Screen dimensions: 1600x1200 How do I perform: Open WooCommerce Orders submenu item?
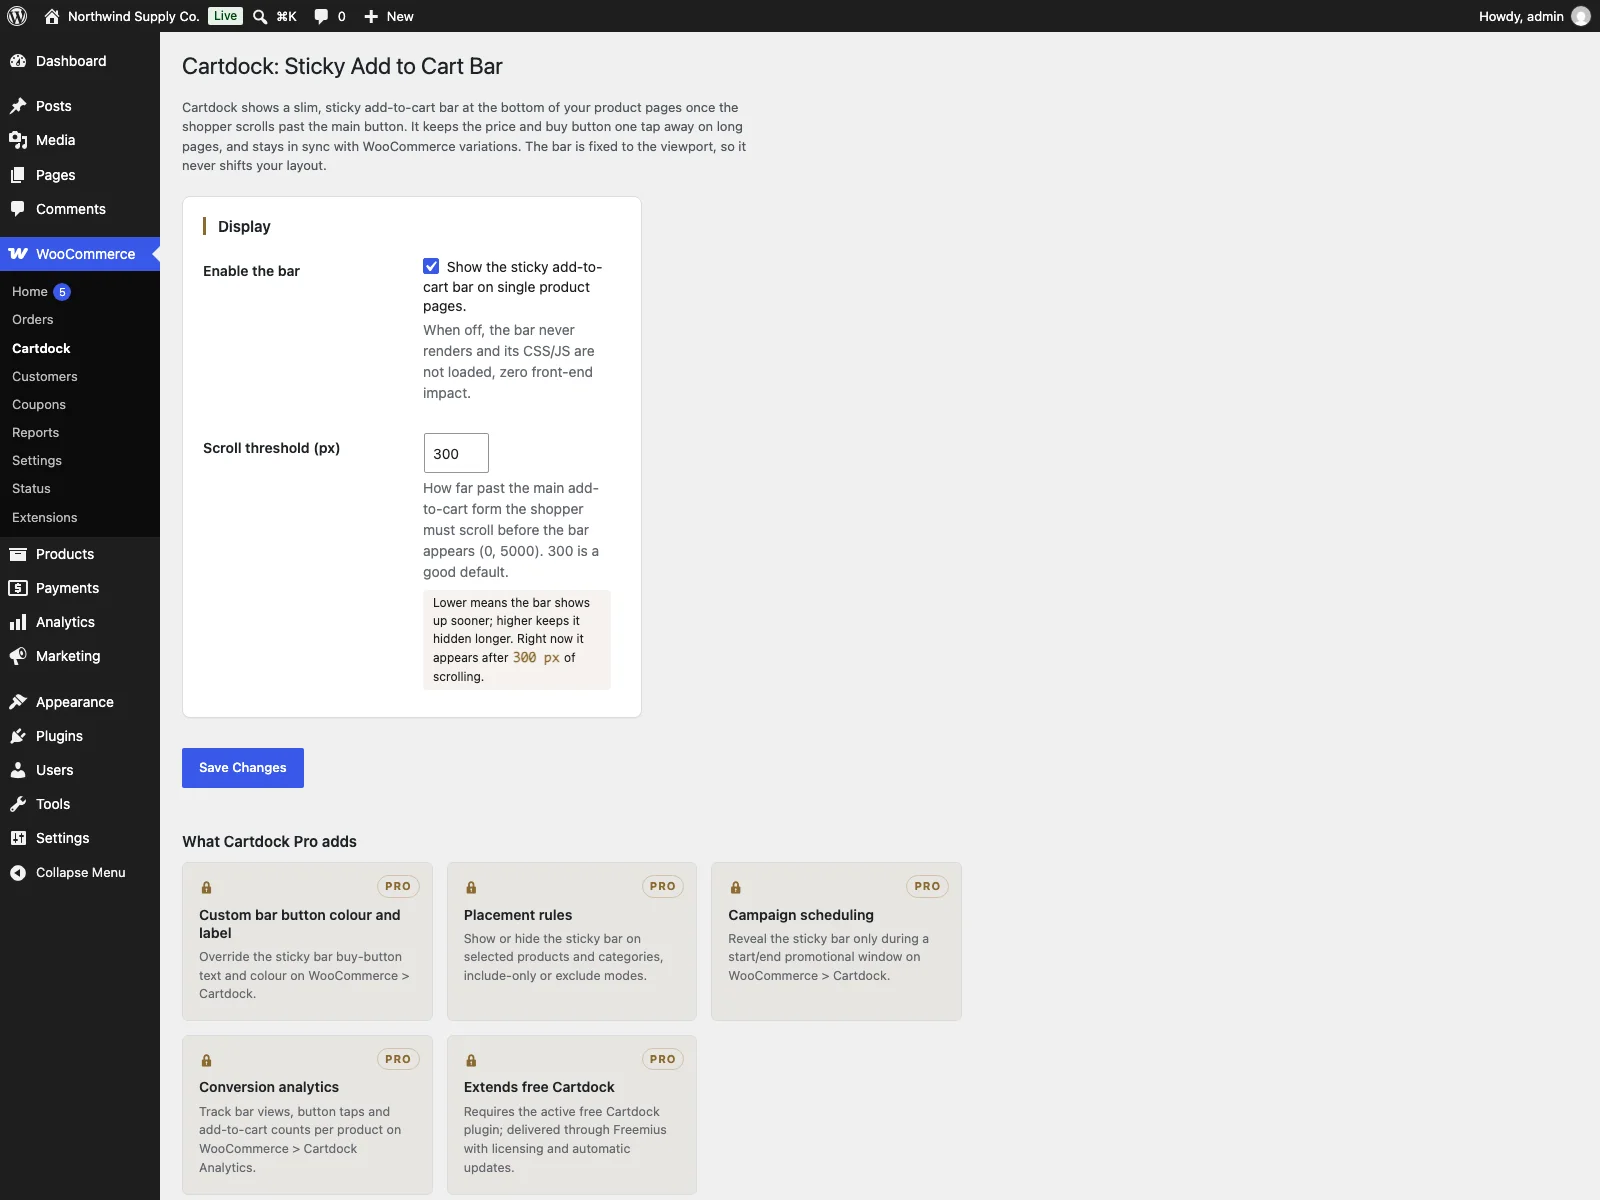click(x=33, y=320)
